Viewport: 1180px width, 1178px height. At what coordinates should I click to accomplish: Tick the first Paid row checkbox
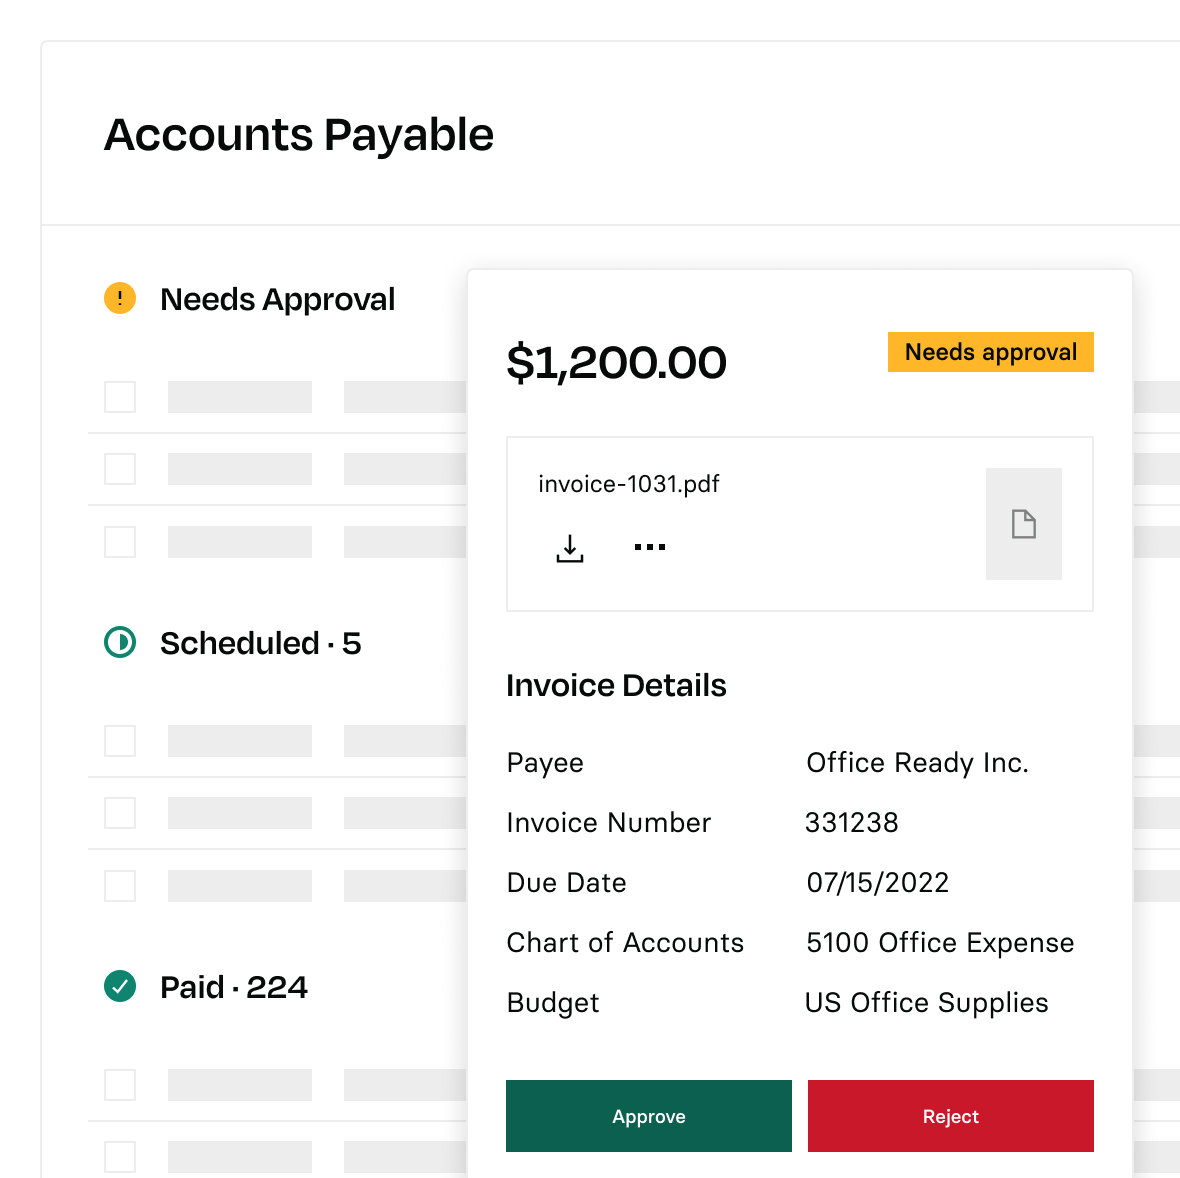tap(120, 1085)
